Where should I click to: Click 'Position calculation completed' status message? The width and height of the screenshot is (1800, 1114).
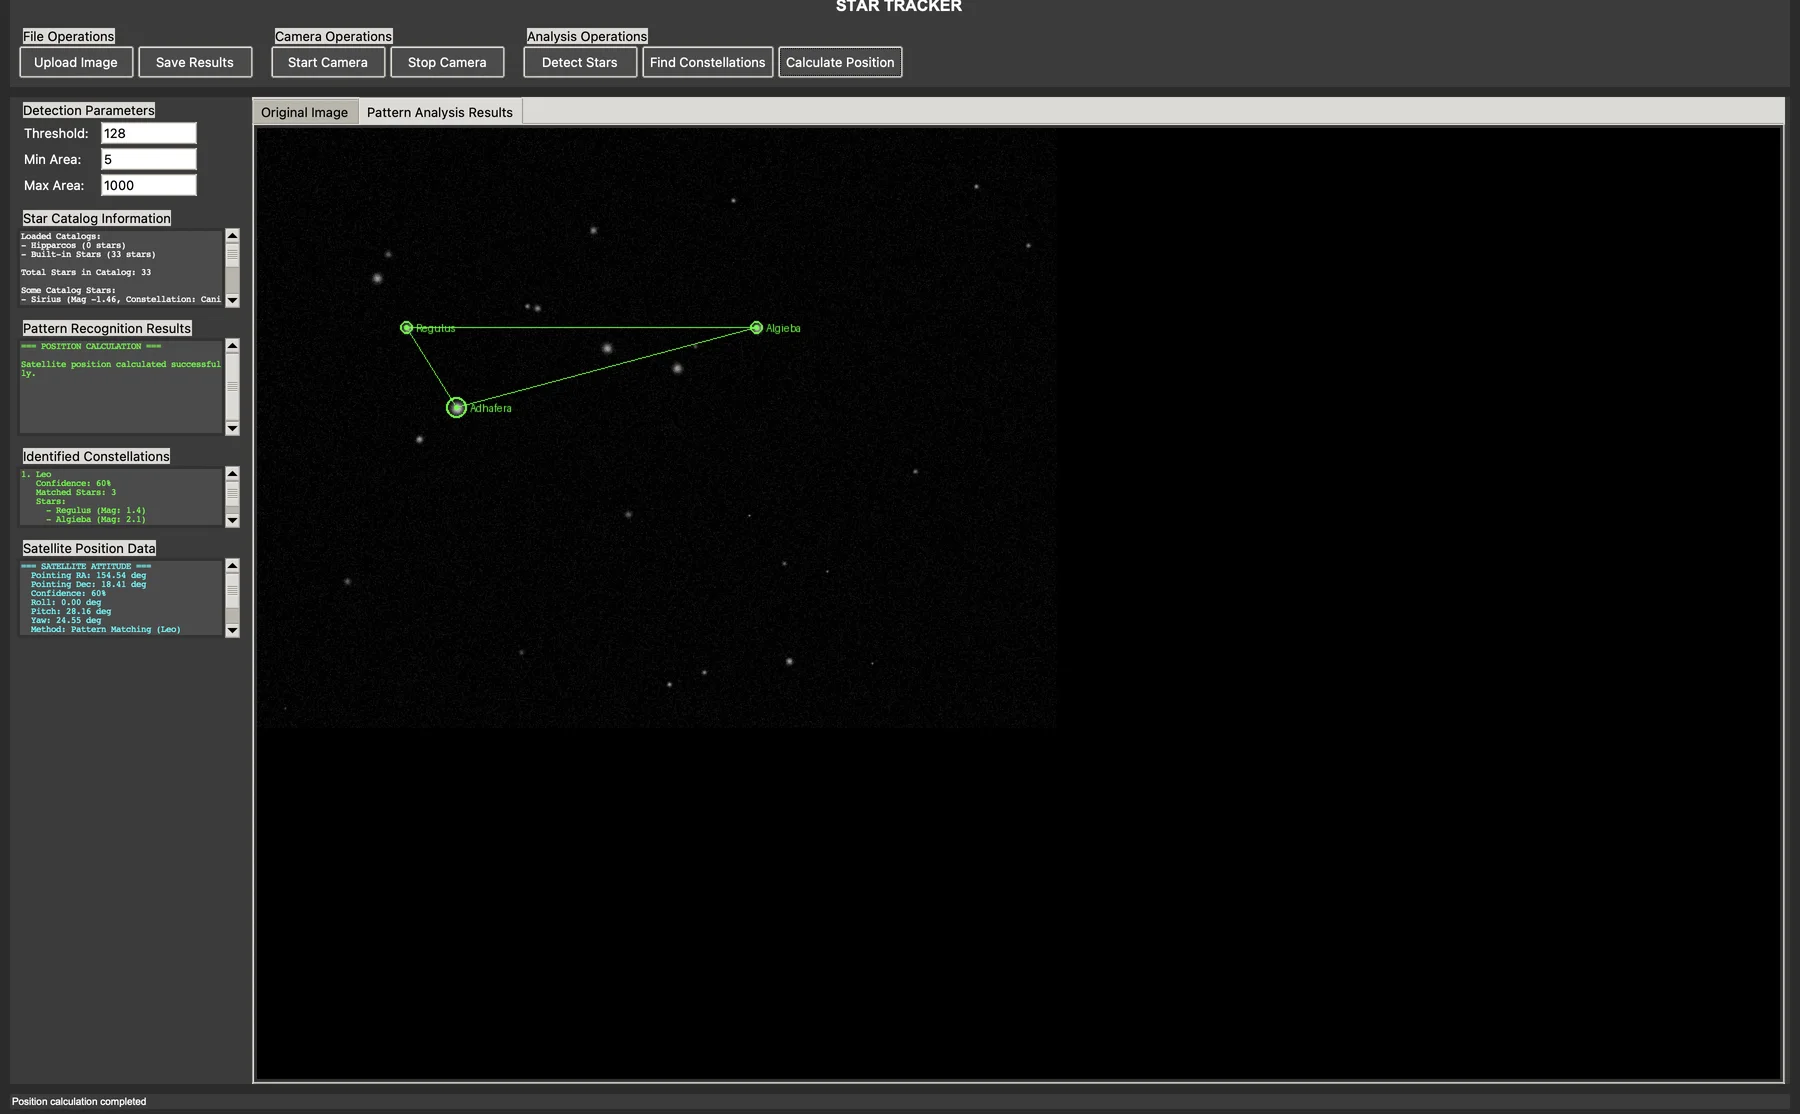pyautogui.click(x=79, y=1101)
